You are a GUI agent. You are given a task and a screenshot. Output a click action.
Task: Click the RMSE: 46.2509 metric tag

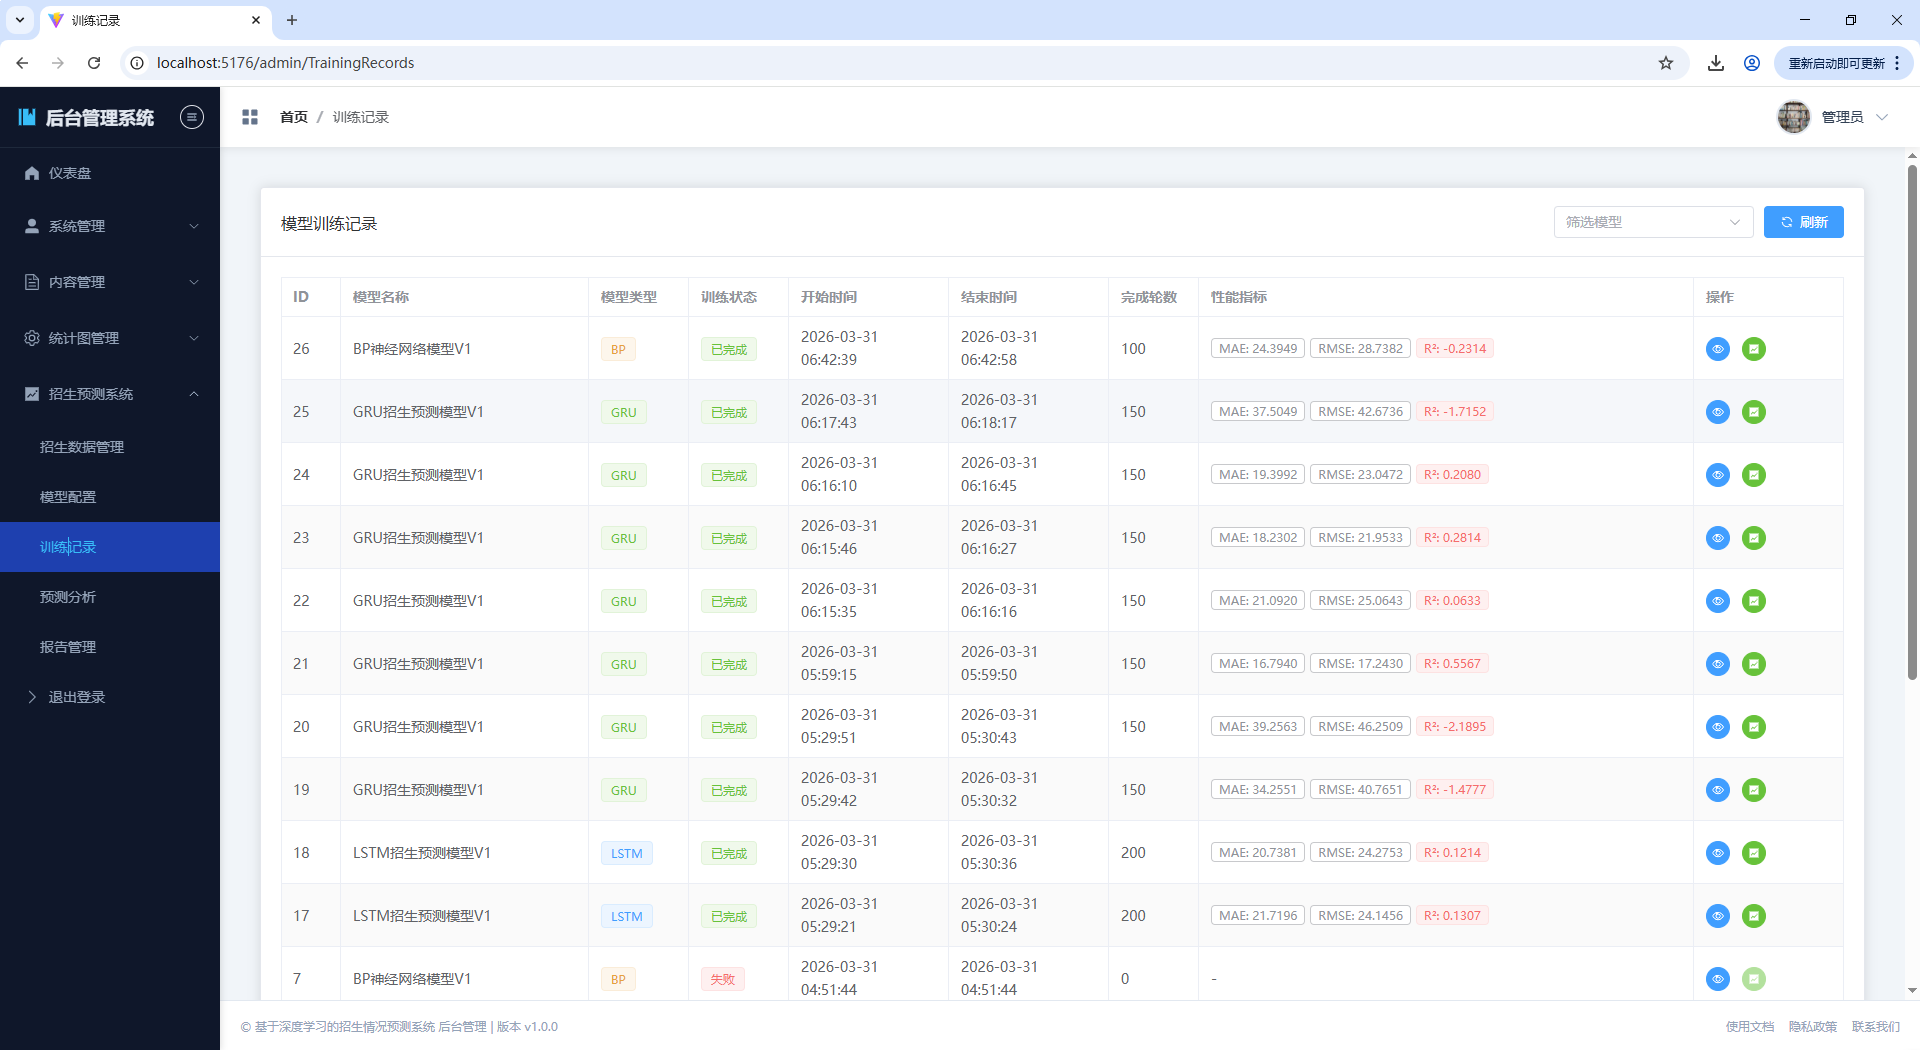1361,726
